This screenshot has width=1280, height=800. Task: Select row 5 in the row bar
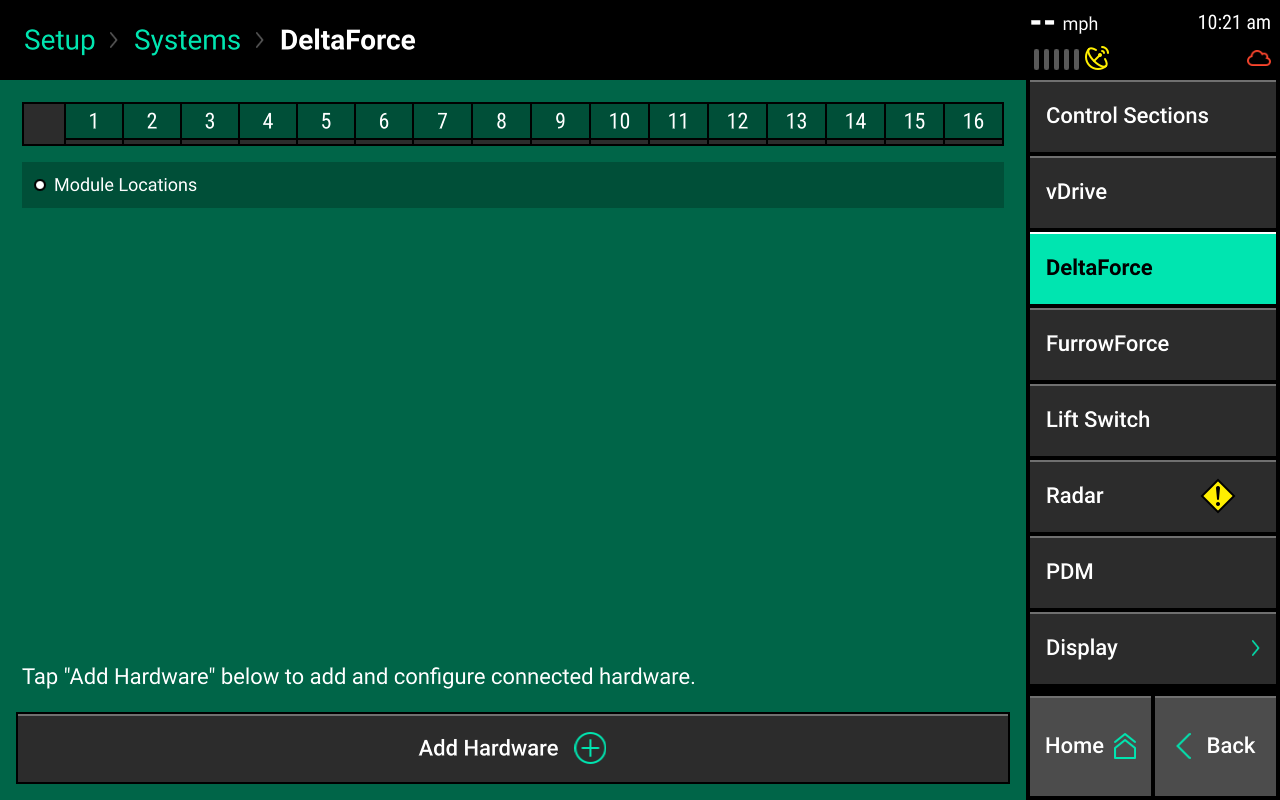pyautogui.click(x=326, y=122)
